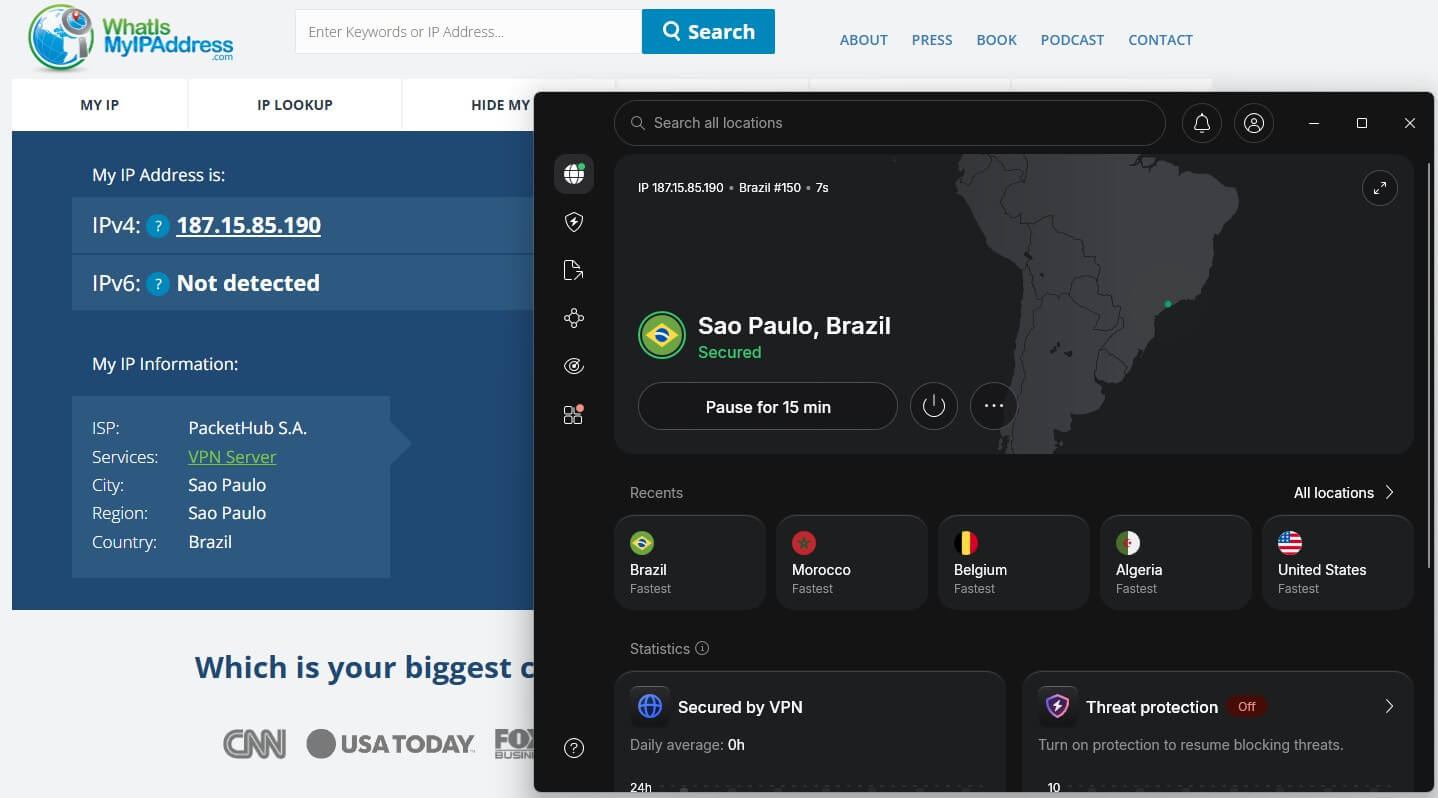The height and width of the screenshot is (798, 1438).
Task: Open the ABOUT menu link
Action: point(864,40)
